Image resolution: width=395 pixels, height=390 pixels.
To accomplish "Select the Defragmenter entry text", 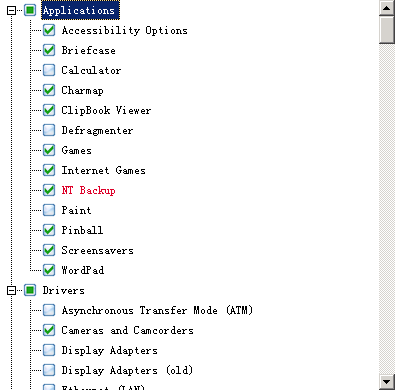I will pos(97,130).
